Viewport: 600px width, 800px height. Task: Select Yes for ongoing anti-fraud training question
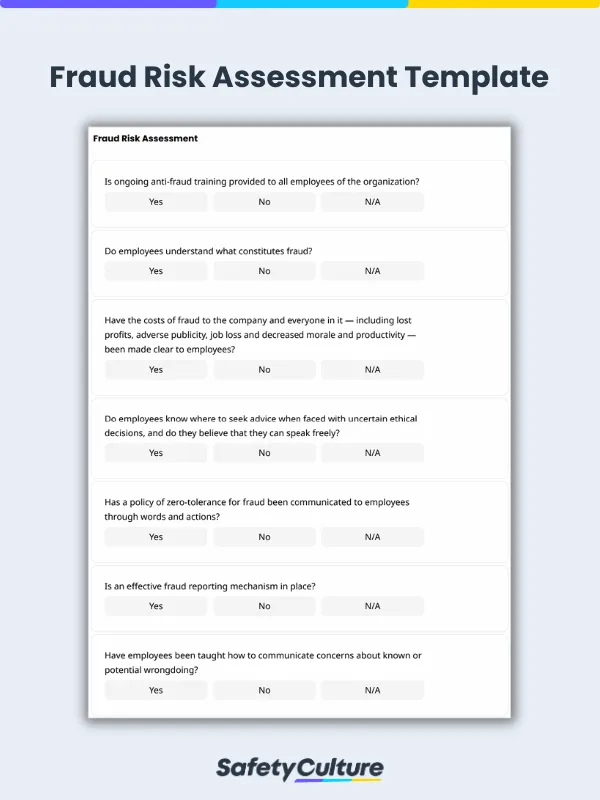pos(156,202)
